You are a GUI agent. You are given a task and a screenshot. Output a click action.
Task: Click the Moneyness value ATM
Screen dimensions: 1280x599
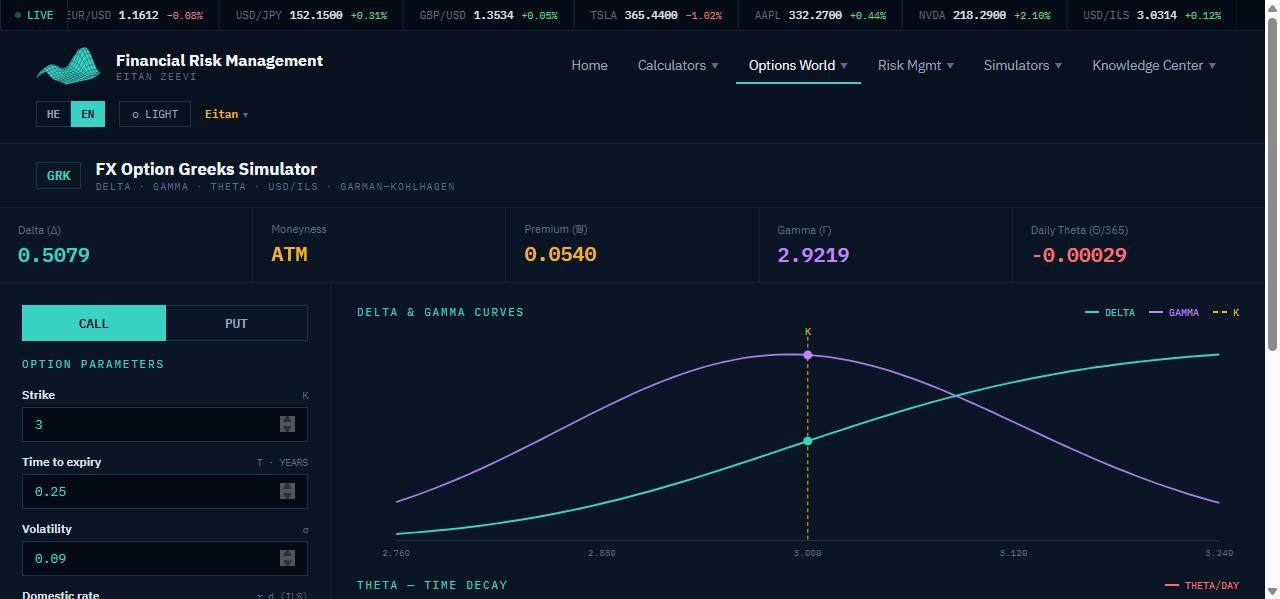coord(289,255)
